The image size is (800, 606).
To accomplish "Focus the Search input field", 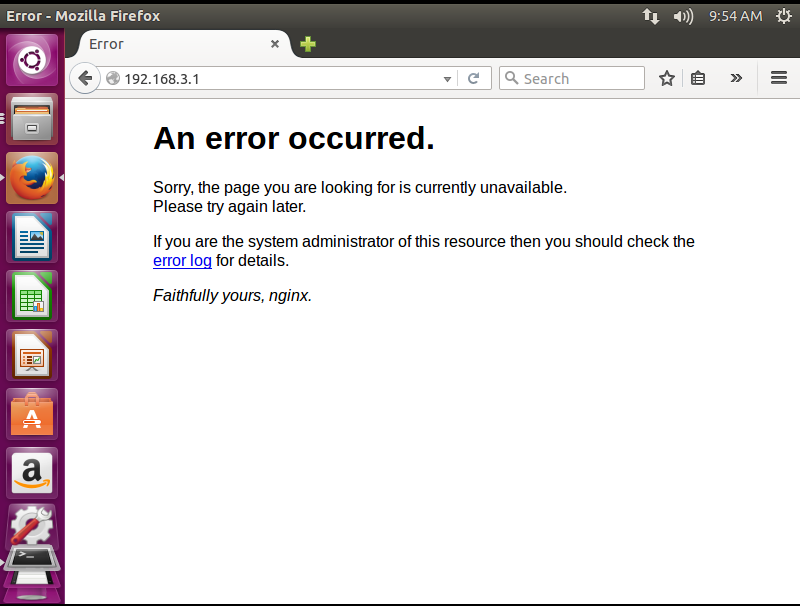I will (x=580, y=79).
